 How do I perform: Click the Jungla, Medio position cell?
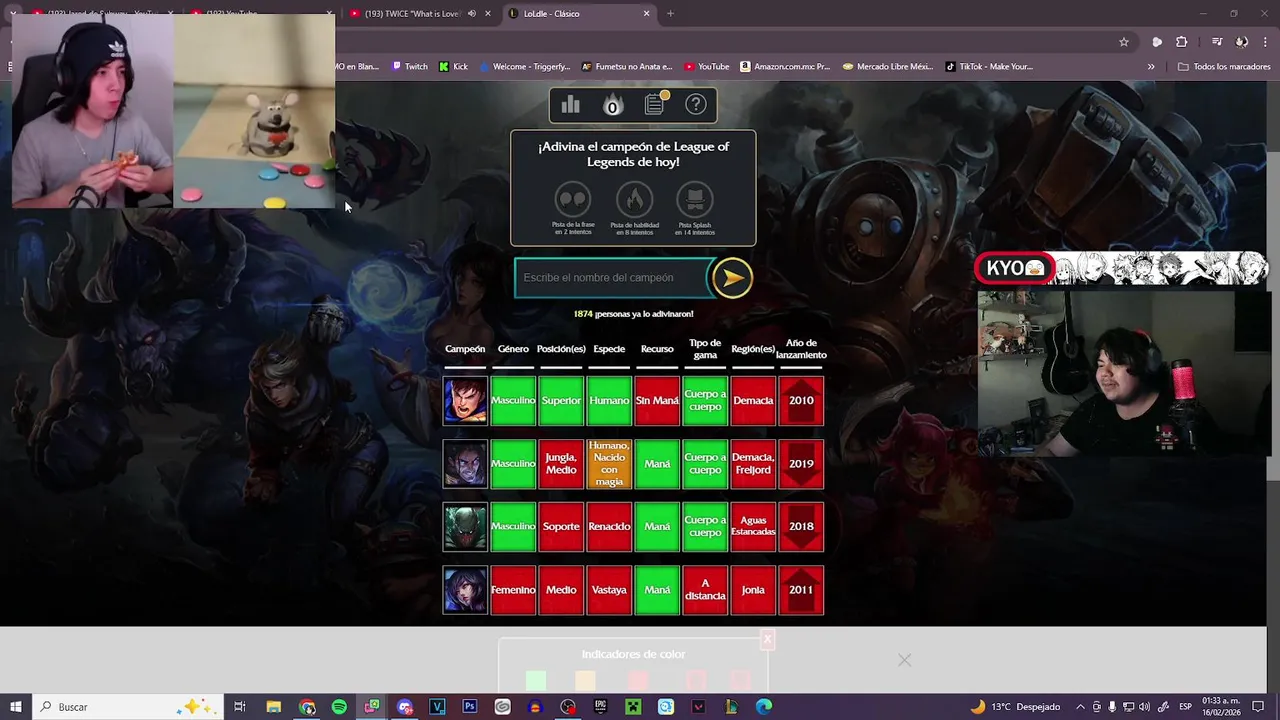click(561, 464)
